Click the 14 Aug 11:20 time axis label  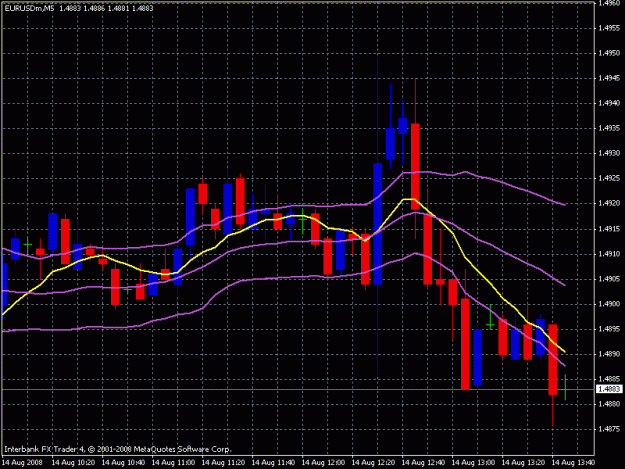pyautogui.click(x=223, y=463)
